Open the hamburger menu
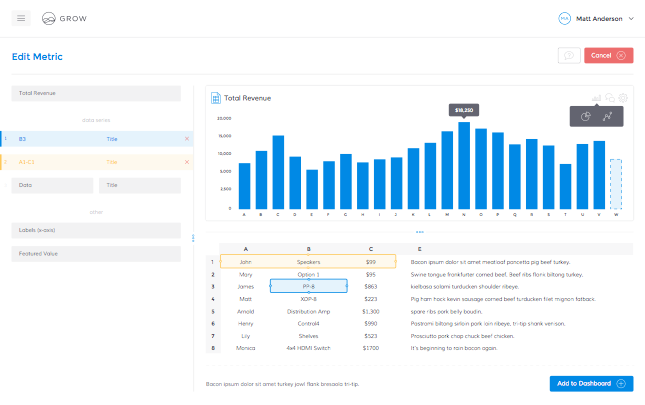The width and height of the screenshot is (645, 405). point(22,18)
